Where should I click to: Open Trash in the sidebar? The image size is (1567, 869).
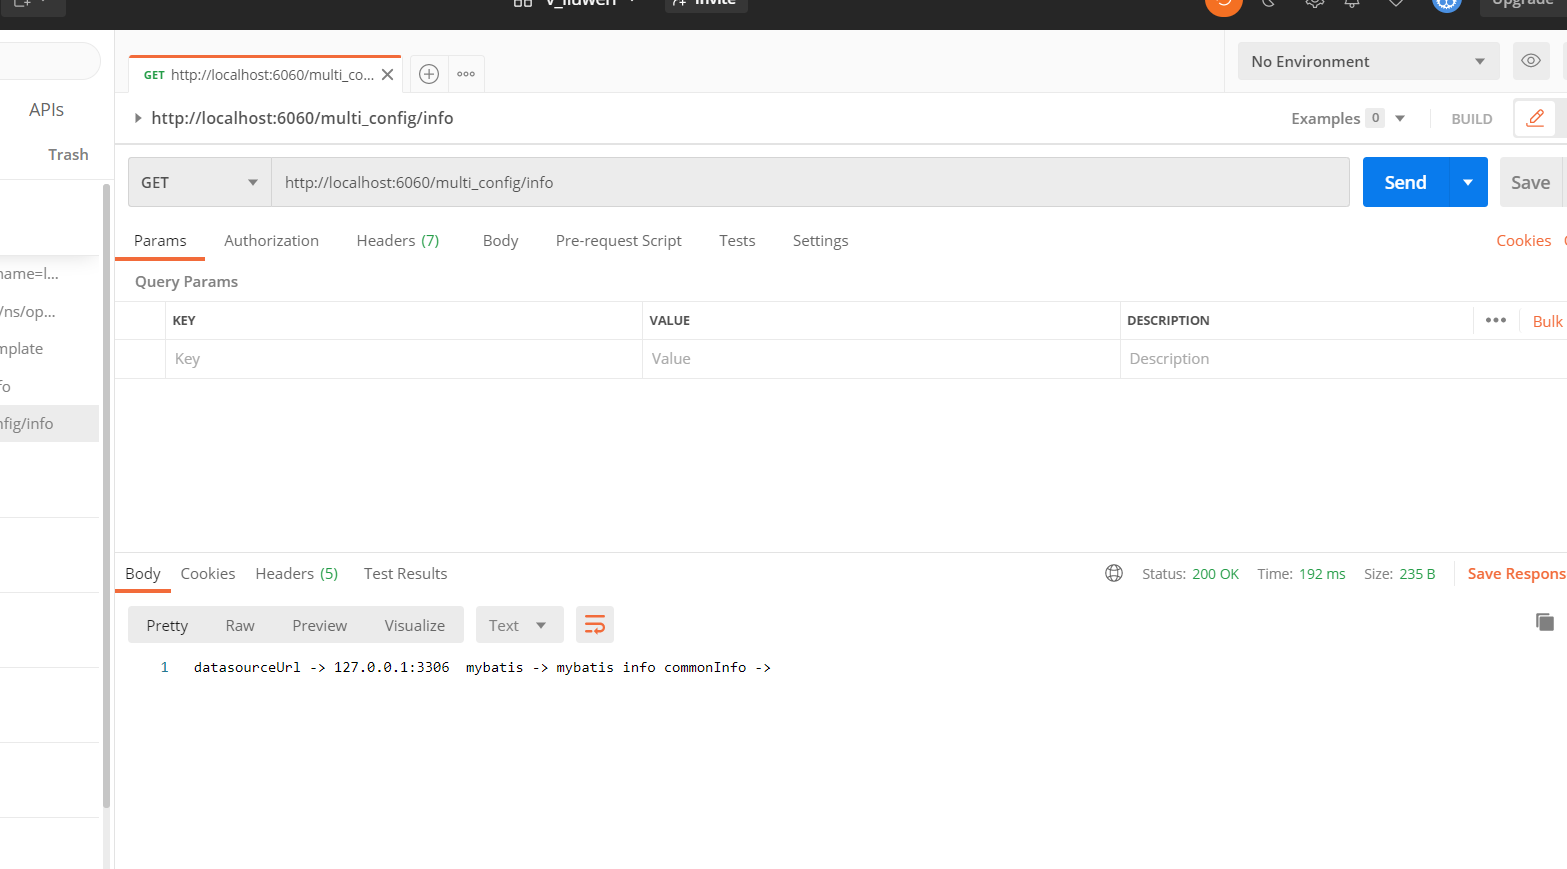coord(68,155)
